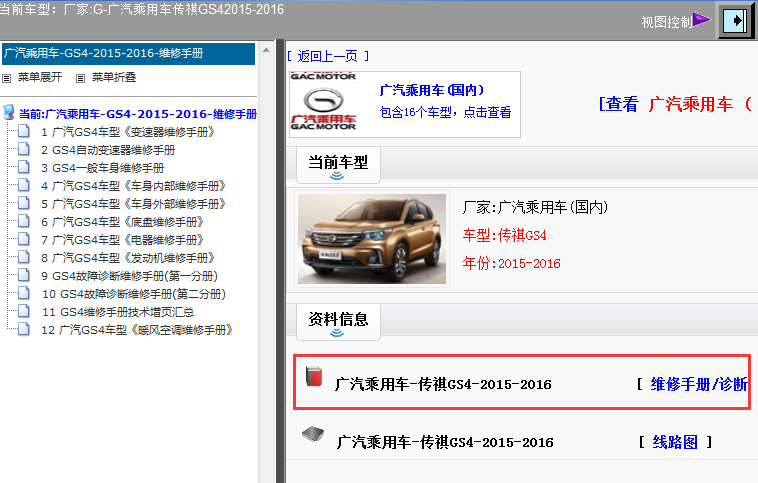This screenshot has height=483, width=758.
Task: Open 3 GS4一般车身维修手册
Action: pyautogui.click(x=102, y=168)
